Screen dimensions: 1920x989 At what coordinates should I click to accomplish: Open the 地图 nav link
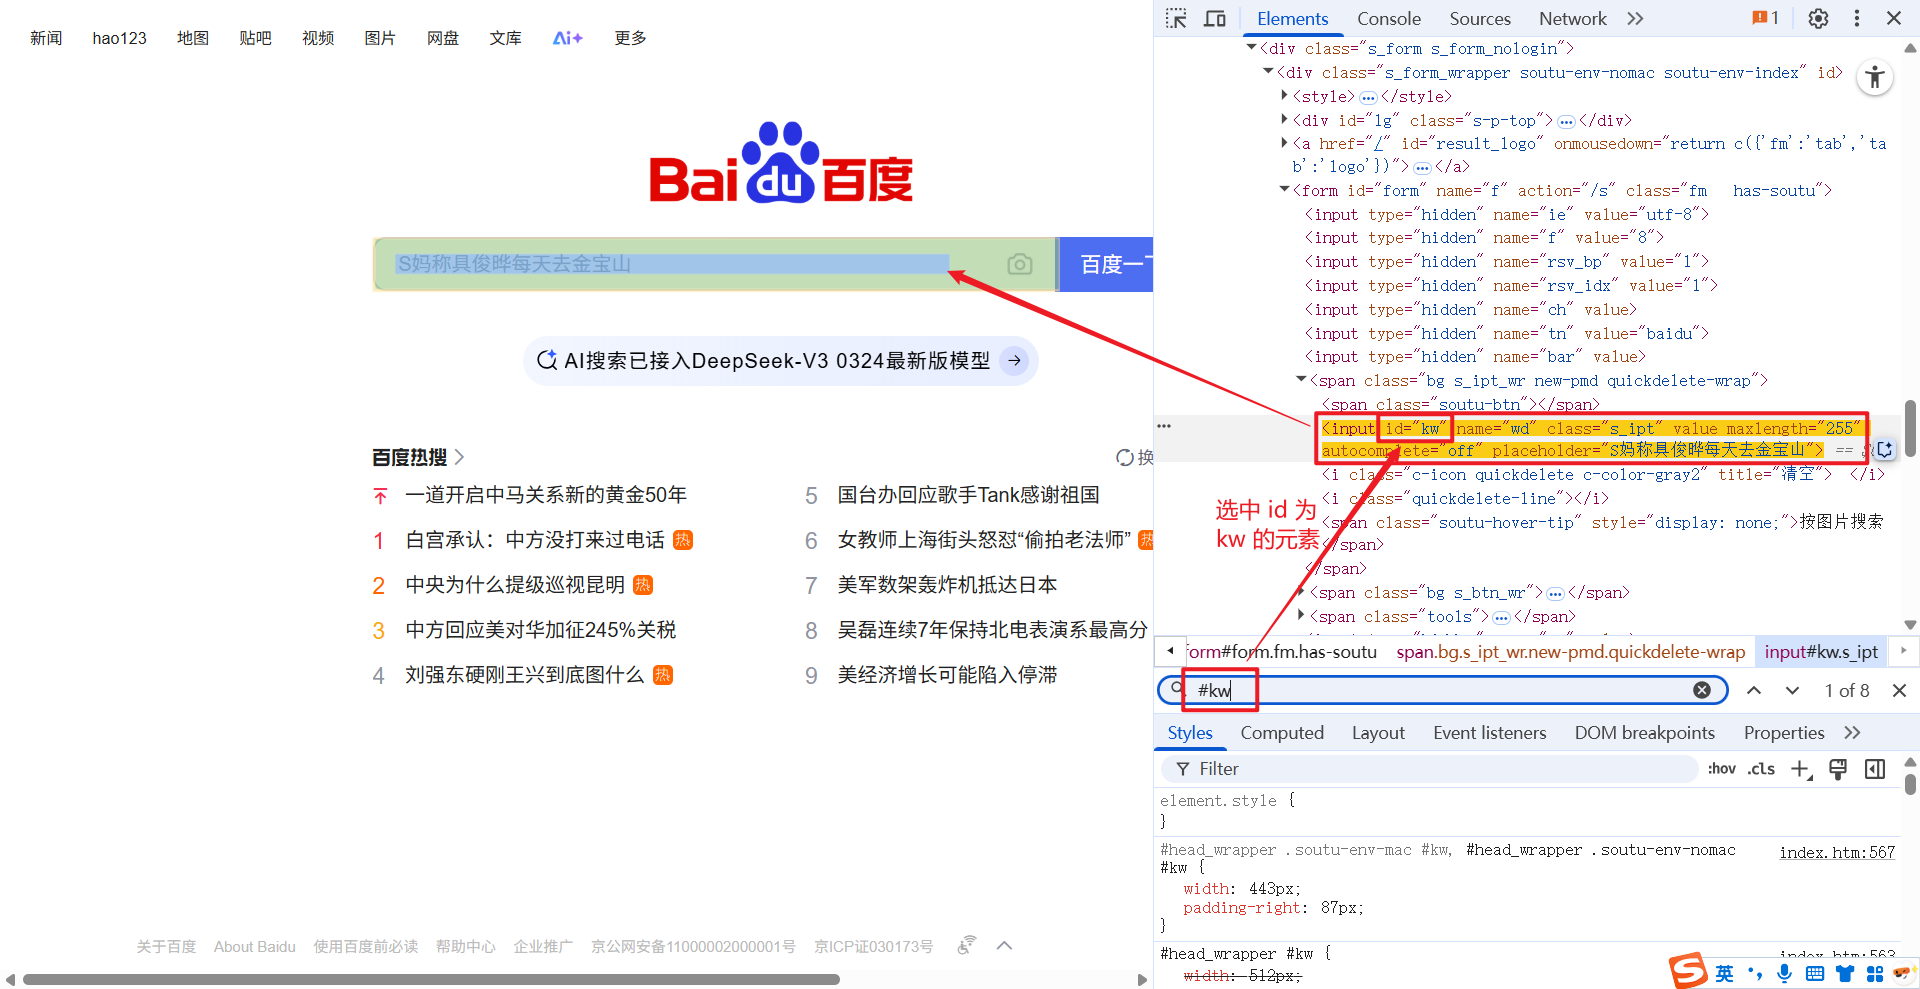tap(193, 38)
